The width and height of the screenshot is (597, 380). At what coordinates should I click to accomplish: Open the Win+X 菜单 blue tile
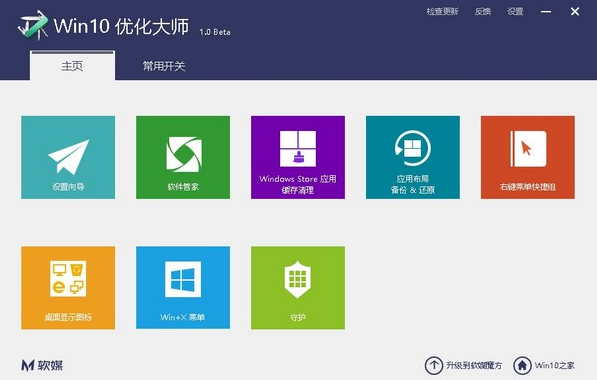tap(183, 288)
